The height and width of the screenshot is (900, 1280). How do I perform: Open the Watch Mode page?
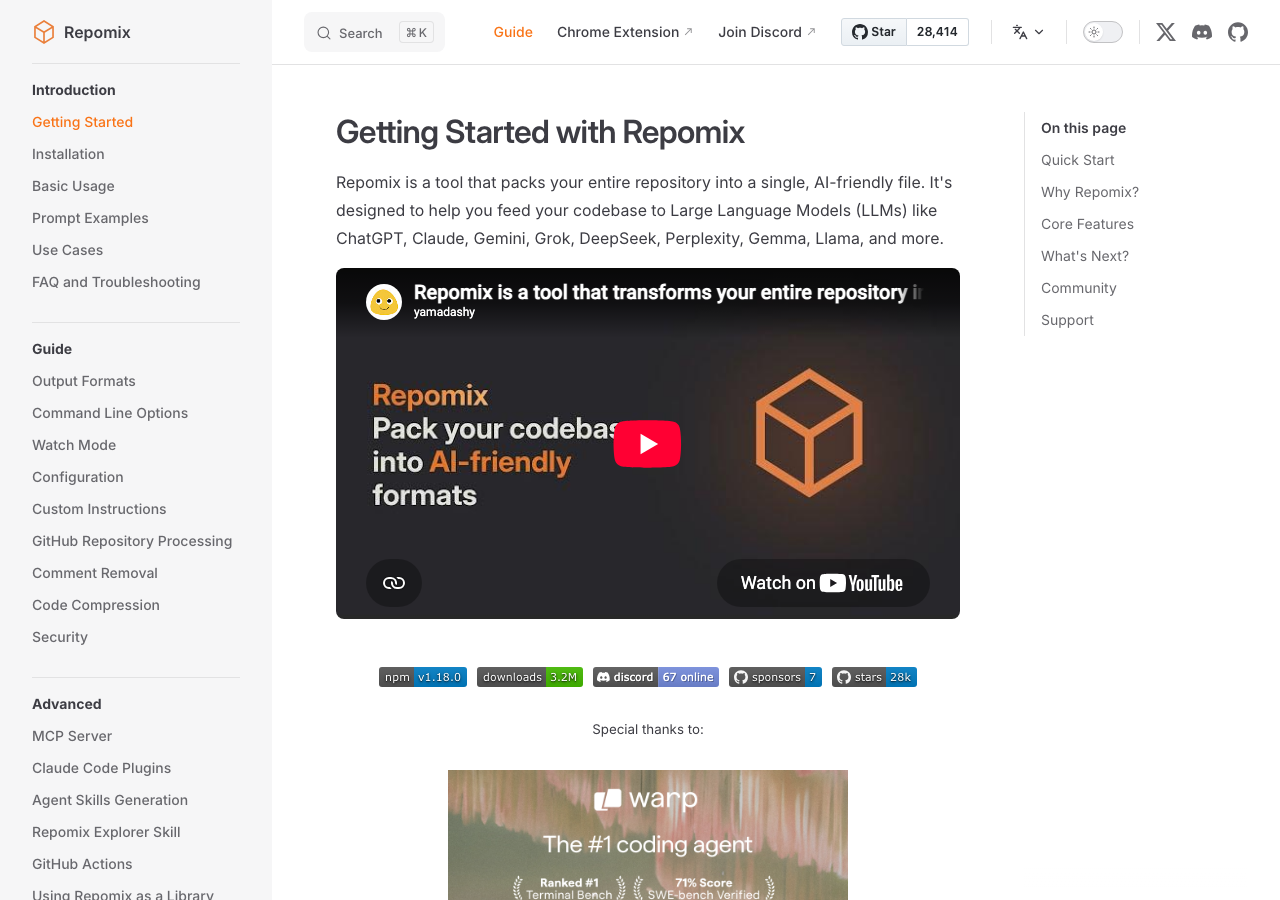pos(74,445)
